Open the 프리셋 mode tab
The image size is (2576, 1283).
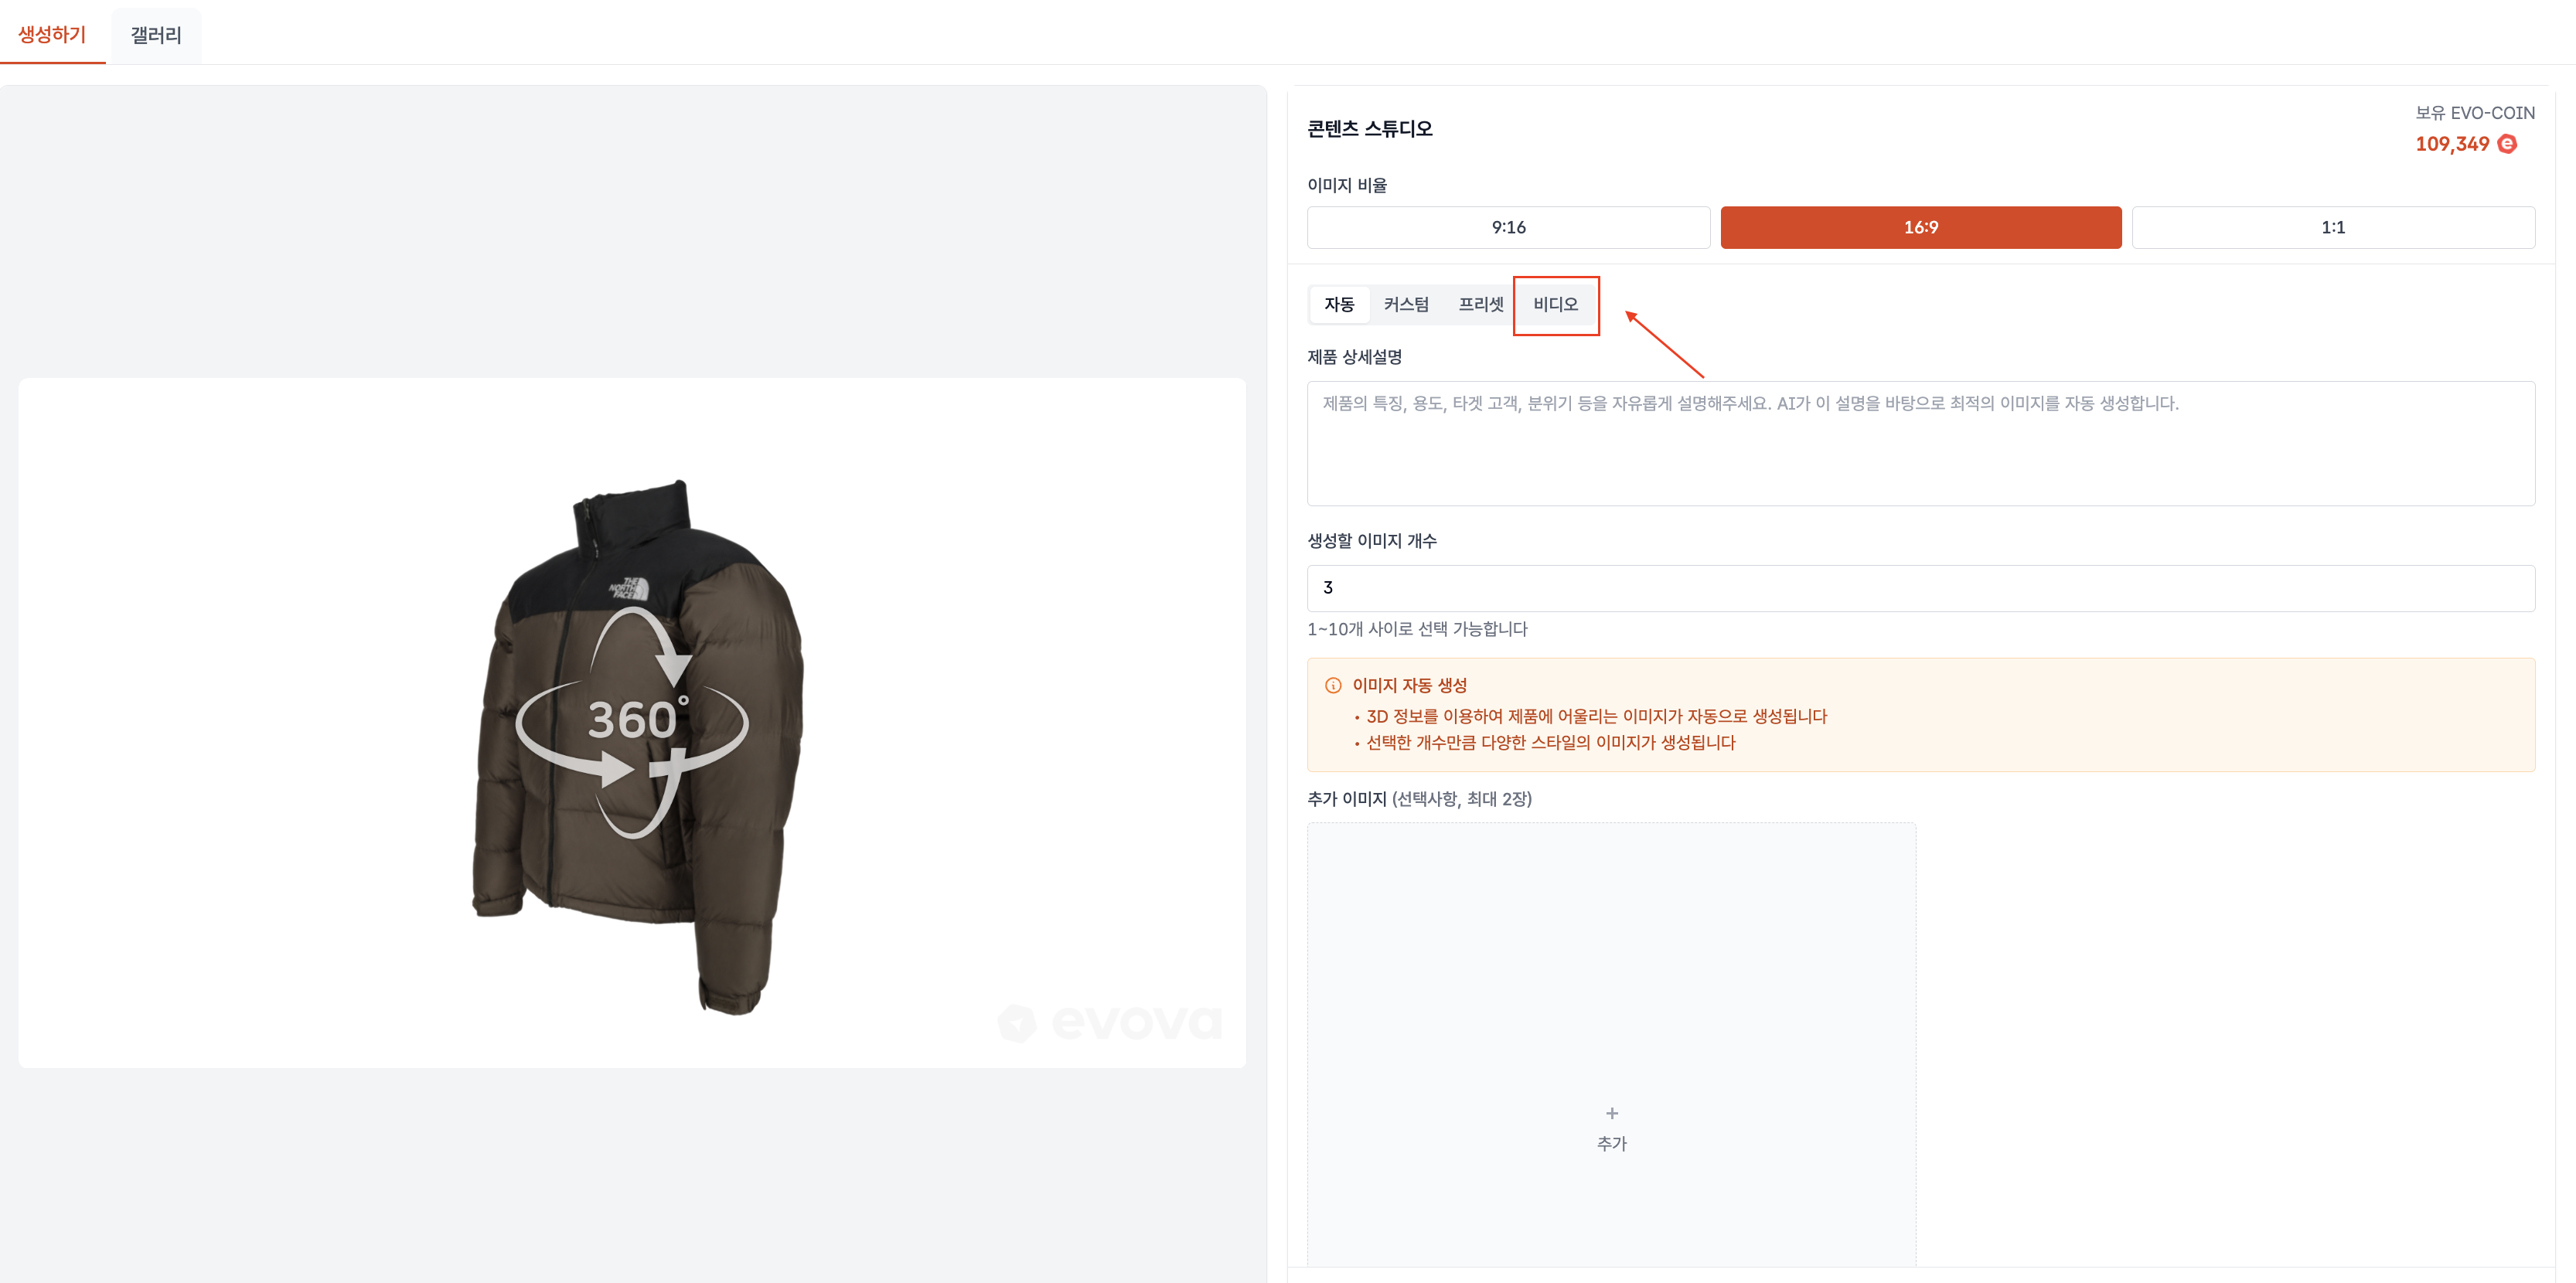click(1480, 304)
